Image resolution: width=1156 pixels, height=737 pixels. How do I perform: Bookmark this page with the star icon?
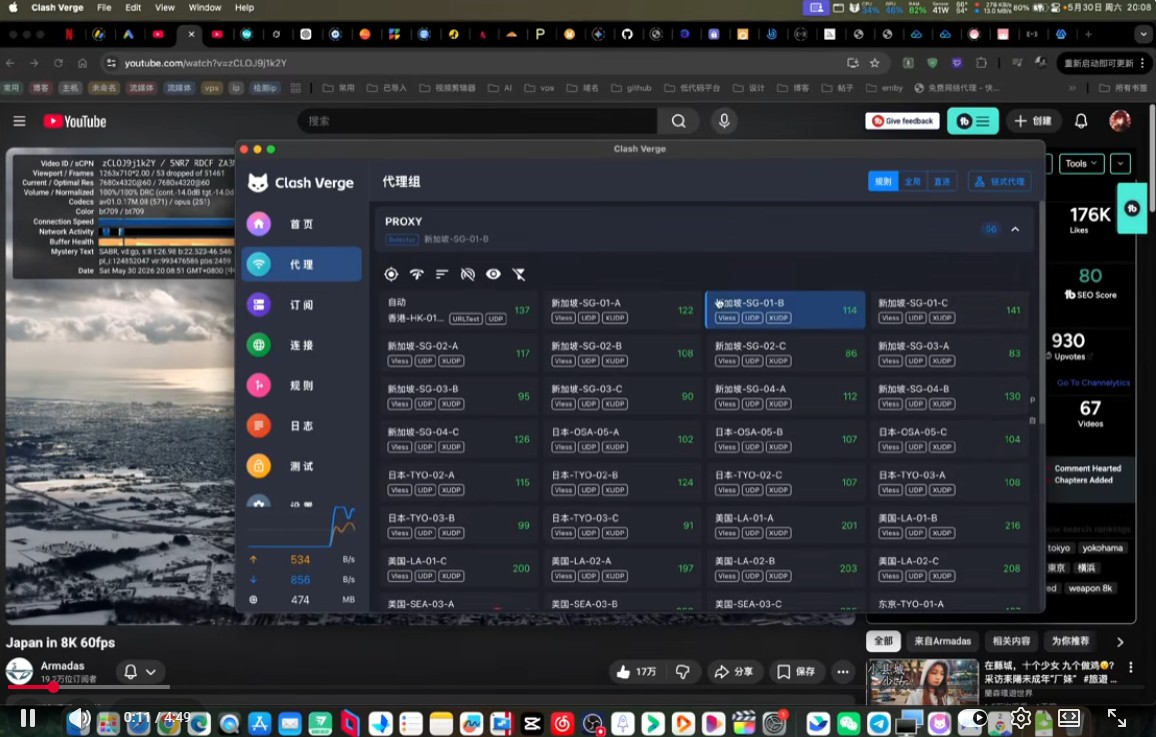(874, 63)
